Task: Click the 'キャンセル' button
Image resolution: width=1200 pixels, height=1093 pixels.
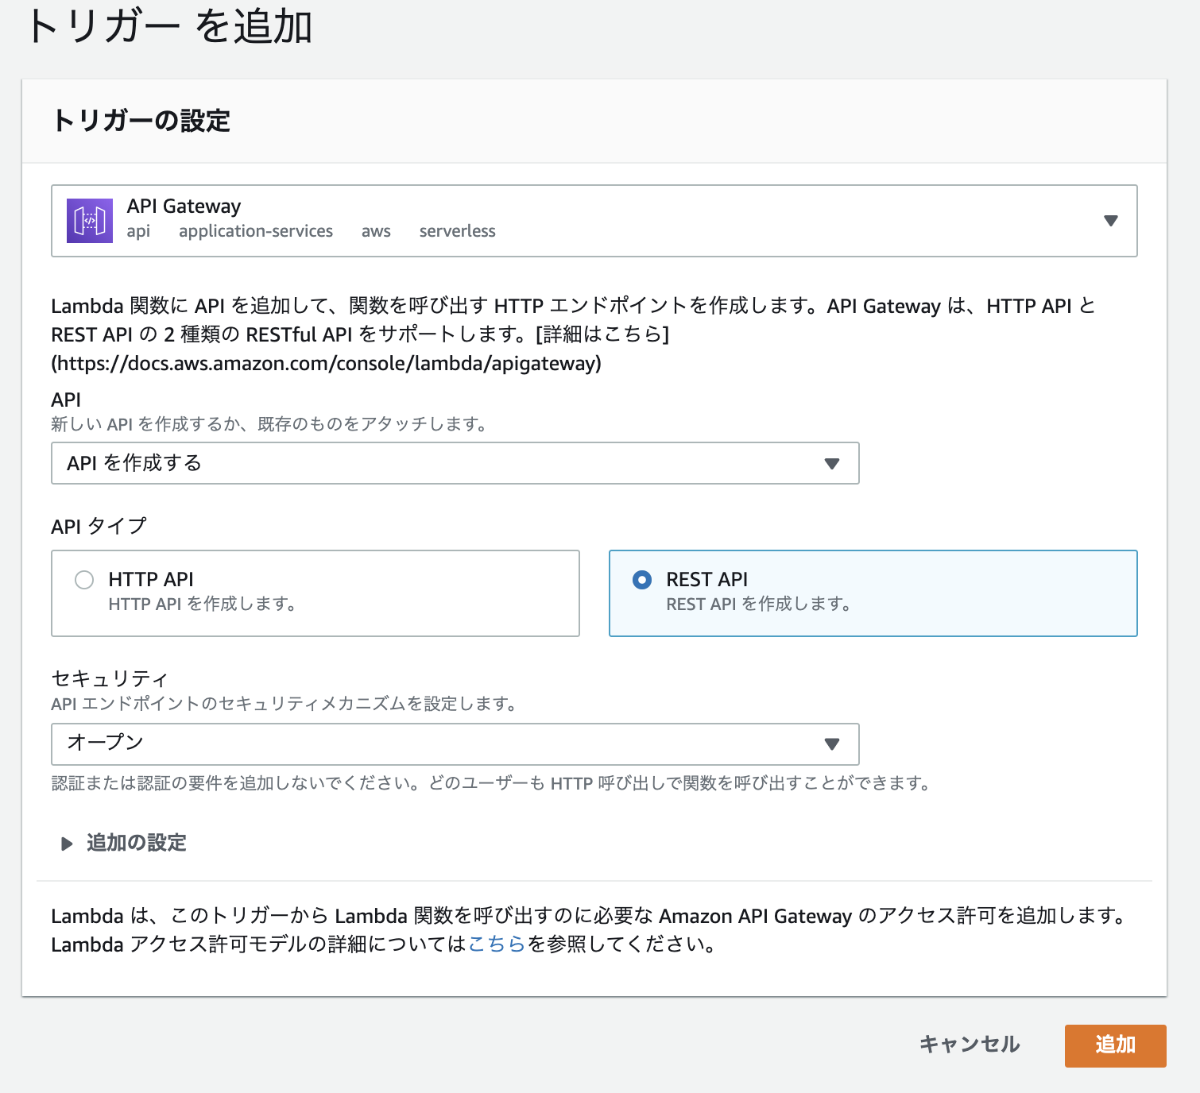Action: tap(969, 1045)
